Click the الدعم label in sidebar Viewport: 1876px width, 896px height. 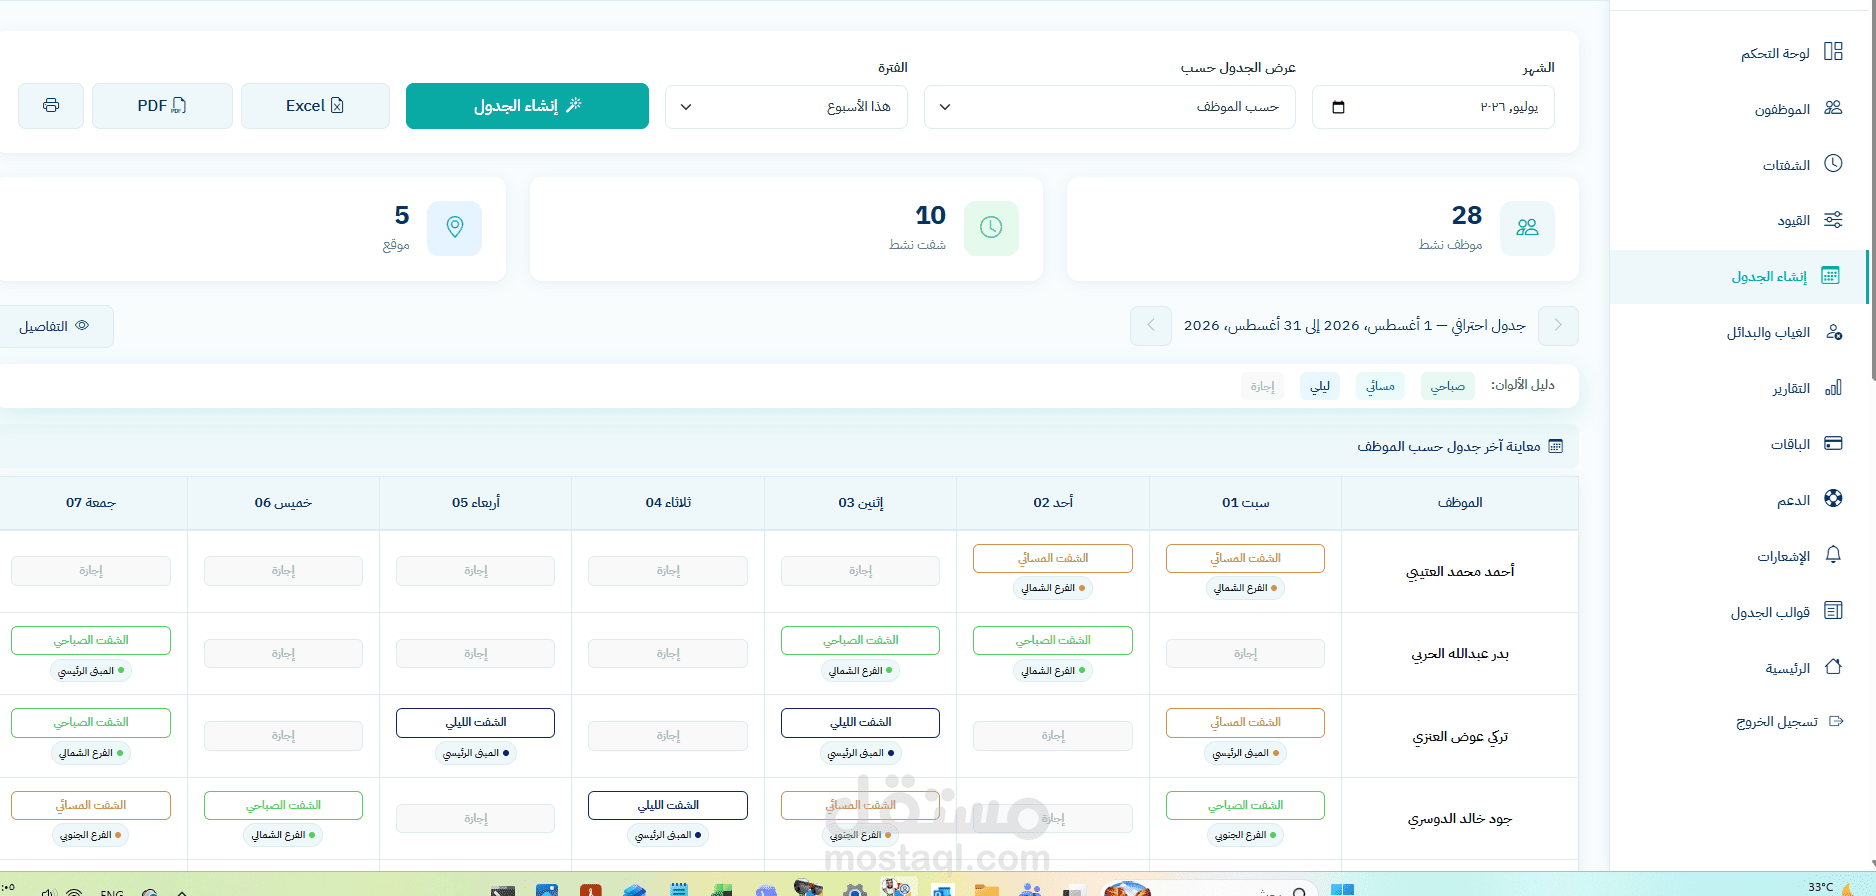[x=1793, y=500]
